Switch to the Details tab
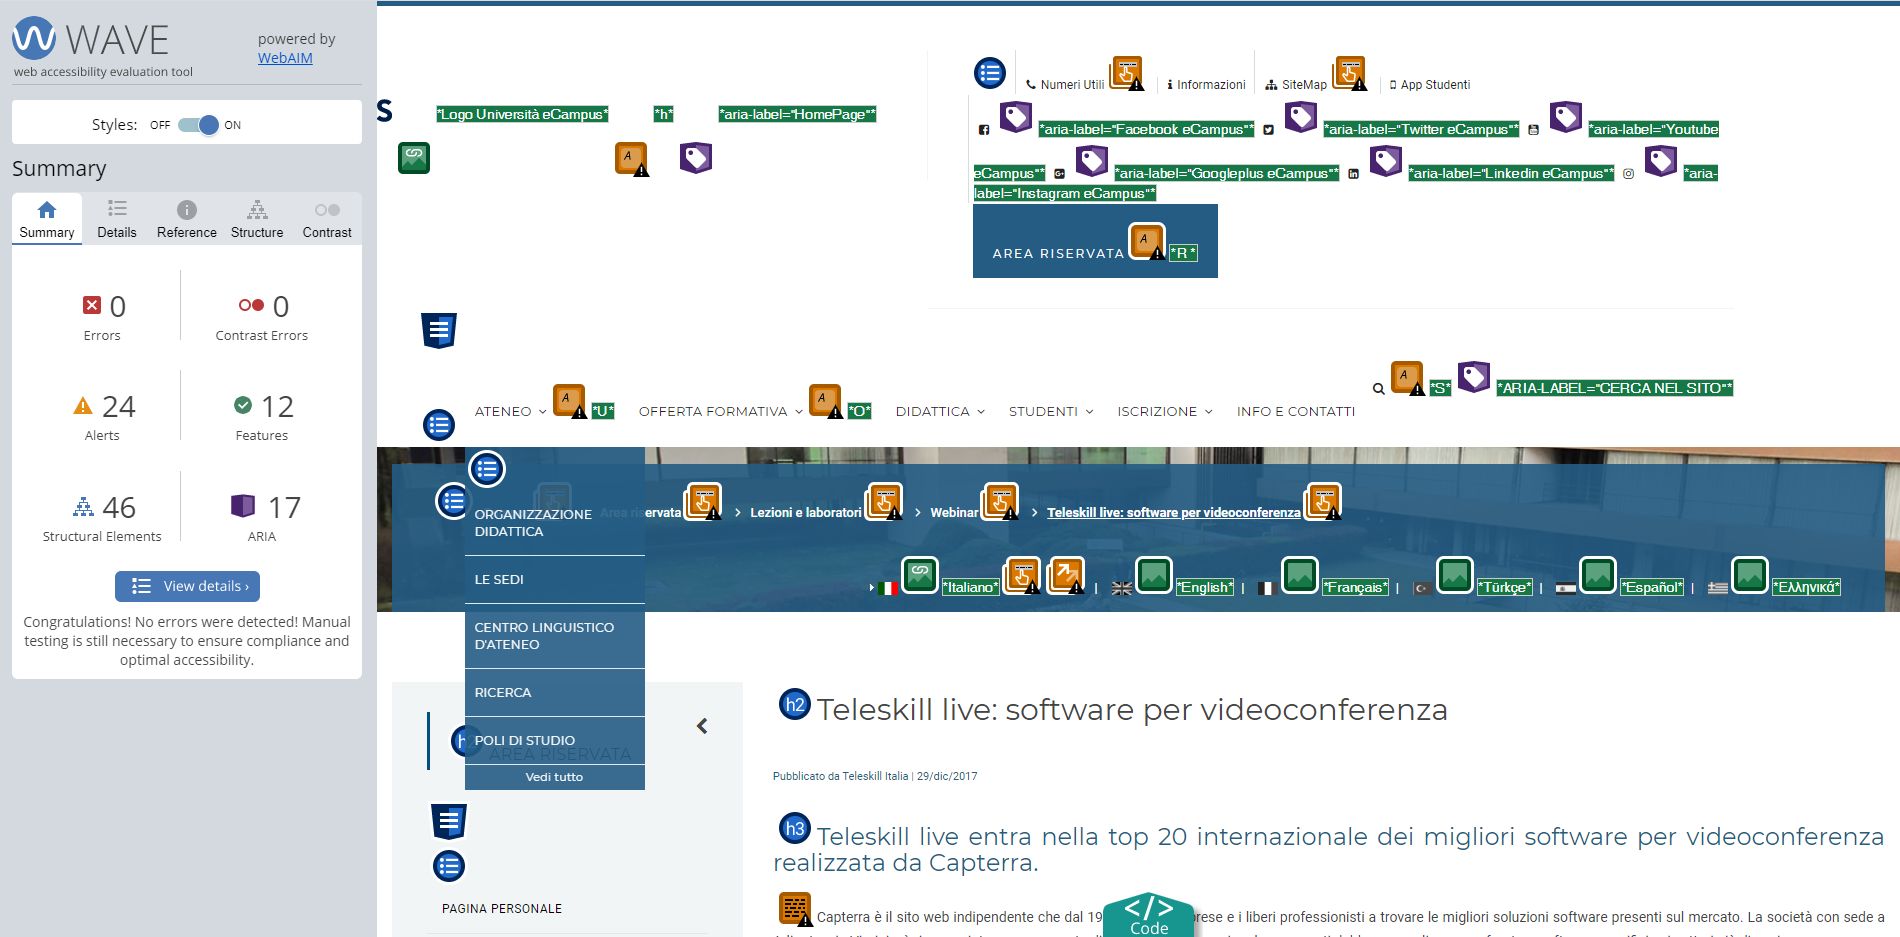 (117, 219)
